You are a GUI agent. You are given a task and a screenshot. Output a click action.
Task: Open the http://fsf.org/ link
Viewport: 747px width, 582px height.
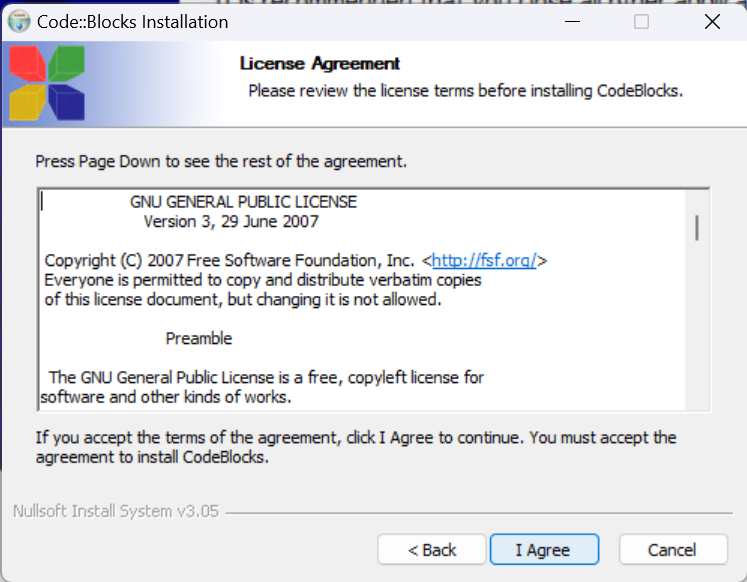coord(484,261)
